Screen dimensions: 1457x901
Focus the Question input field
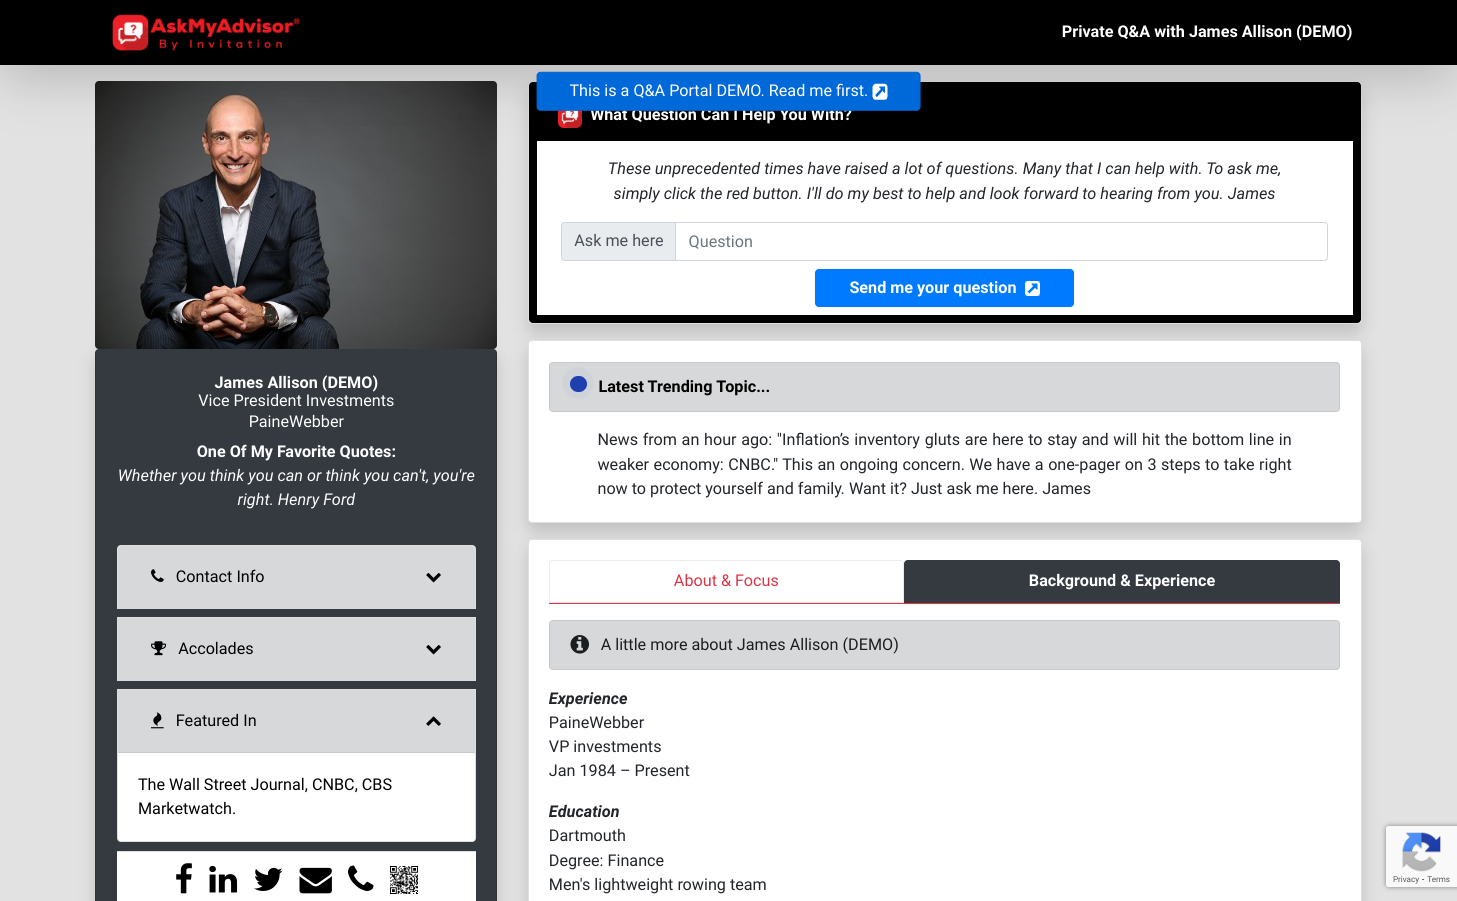(1001, 242)
